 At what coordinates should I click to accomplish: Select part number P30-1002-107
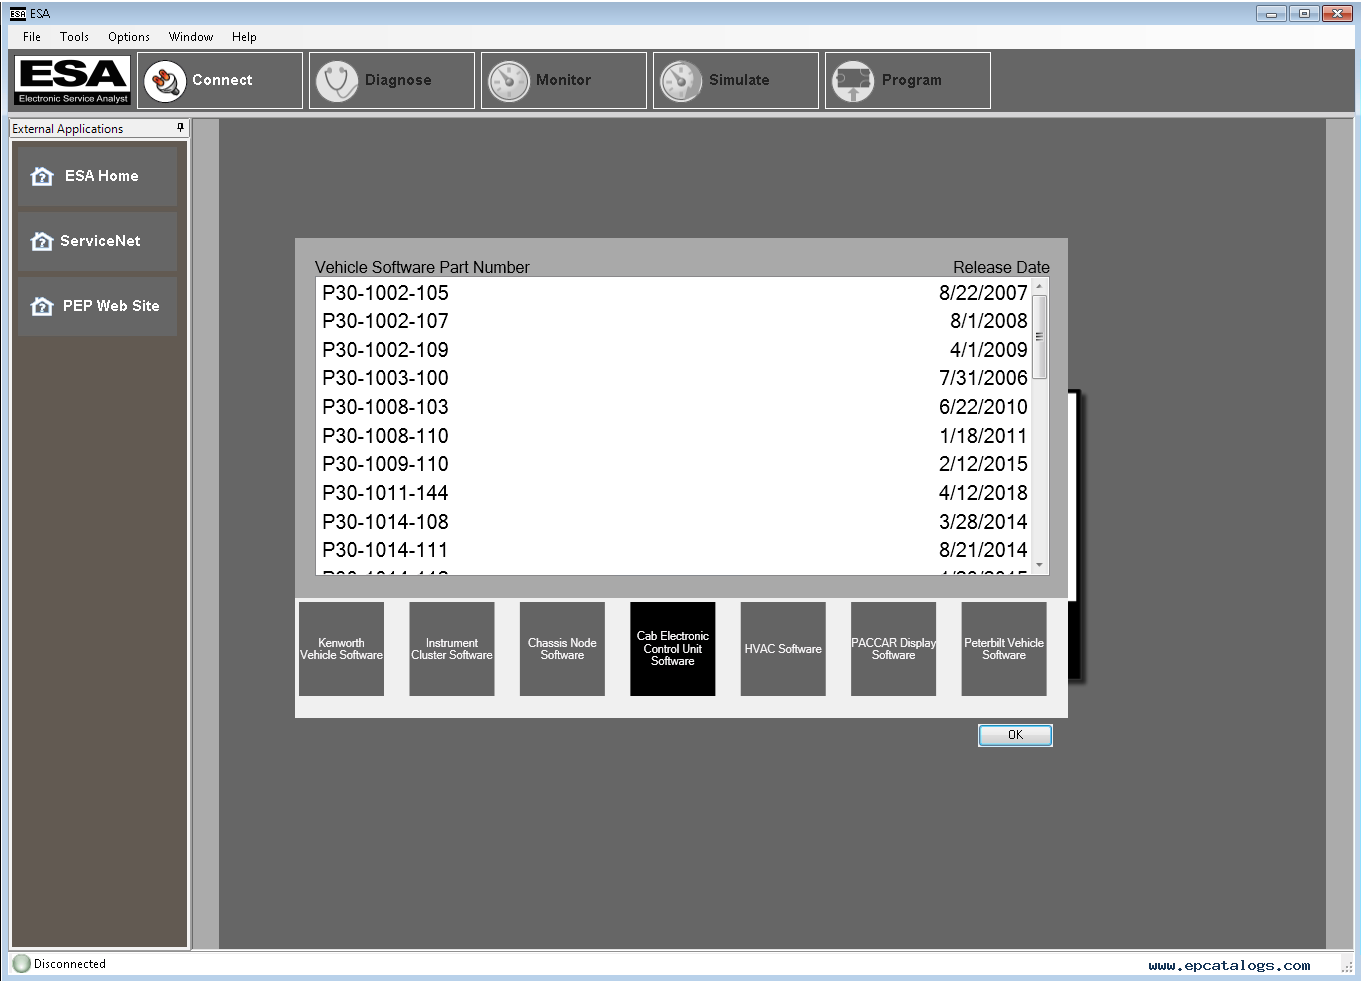coord(385,321)
